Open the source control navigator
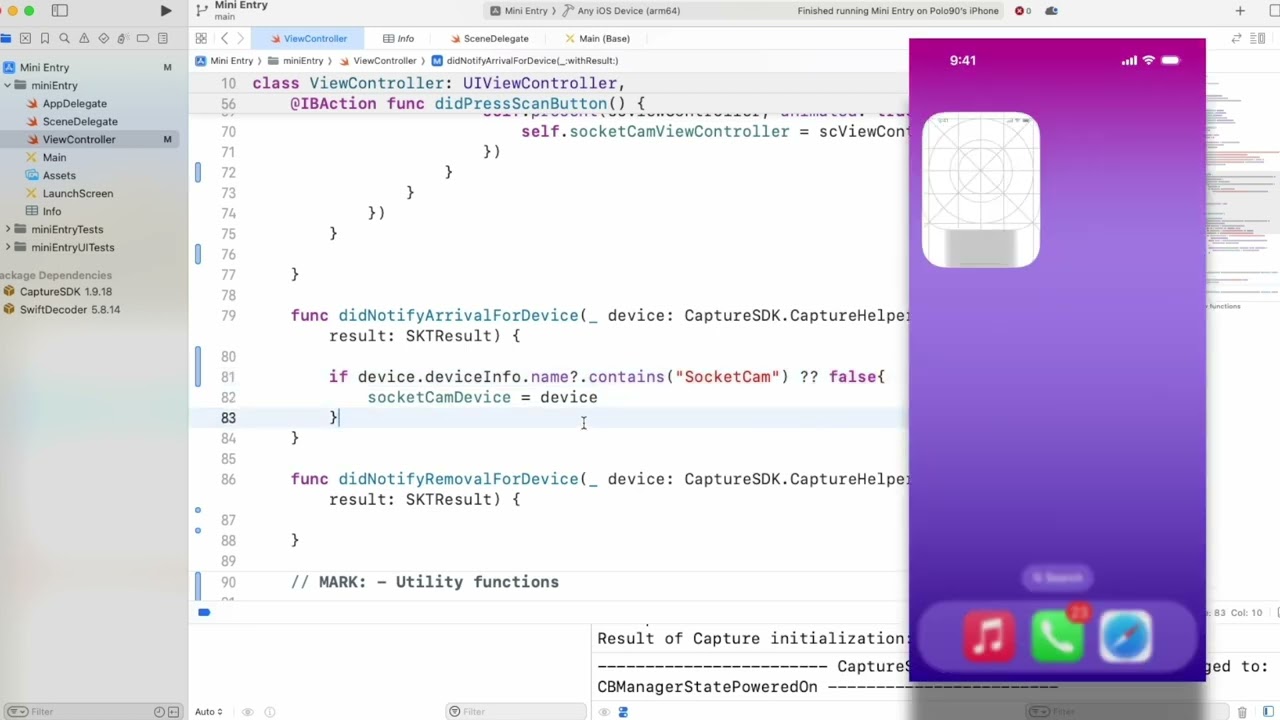This screenshot has width=1280, height=720. tap(25, 39)
